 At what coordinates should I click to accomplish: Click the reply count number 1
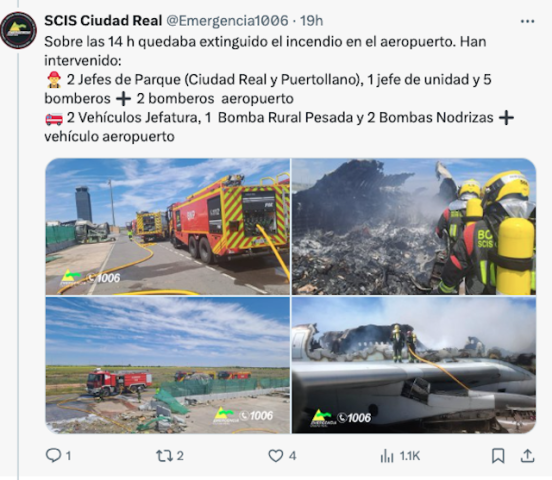[x=68, y=456]
